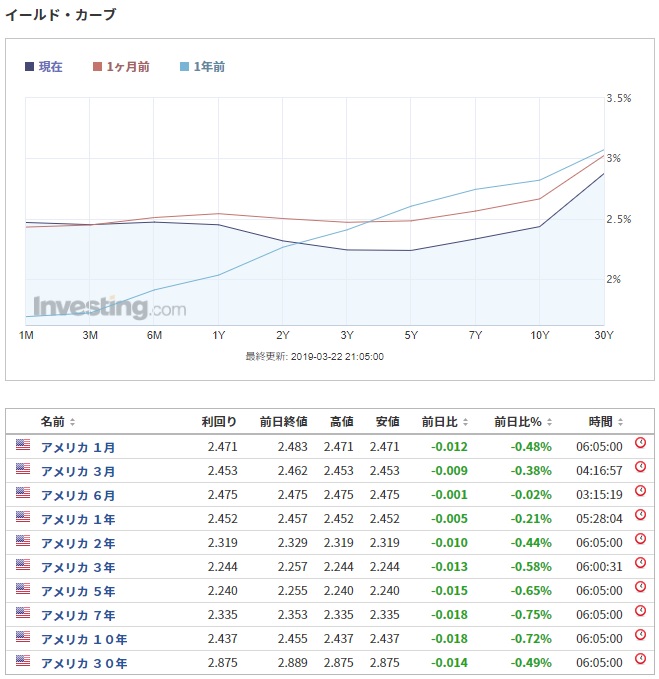
Task: Toggle the 現在 series in chart legend
Action: [x=44, y=67]
